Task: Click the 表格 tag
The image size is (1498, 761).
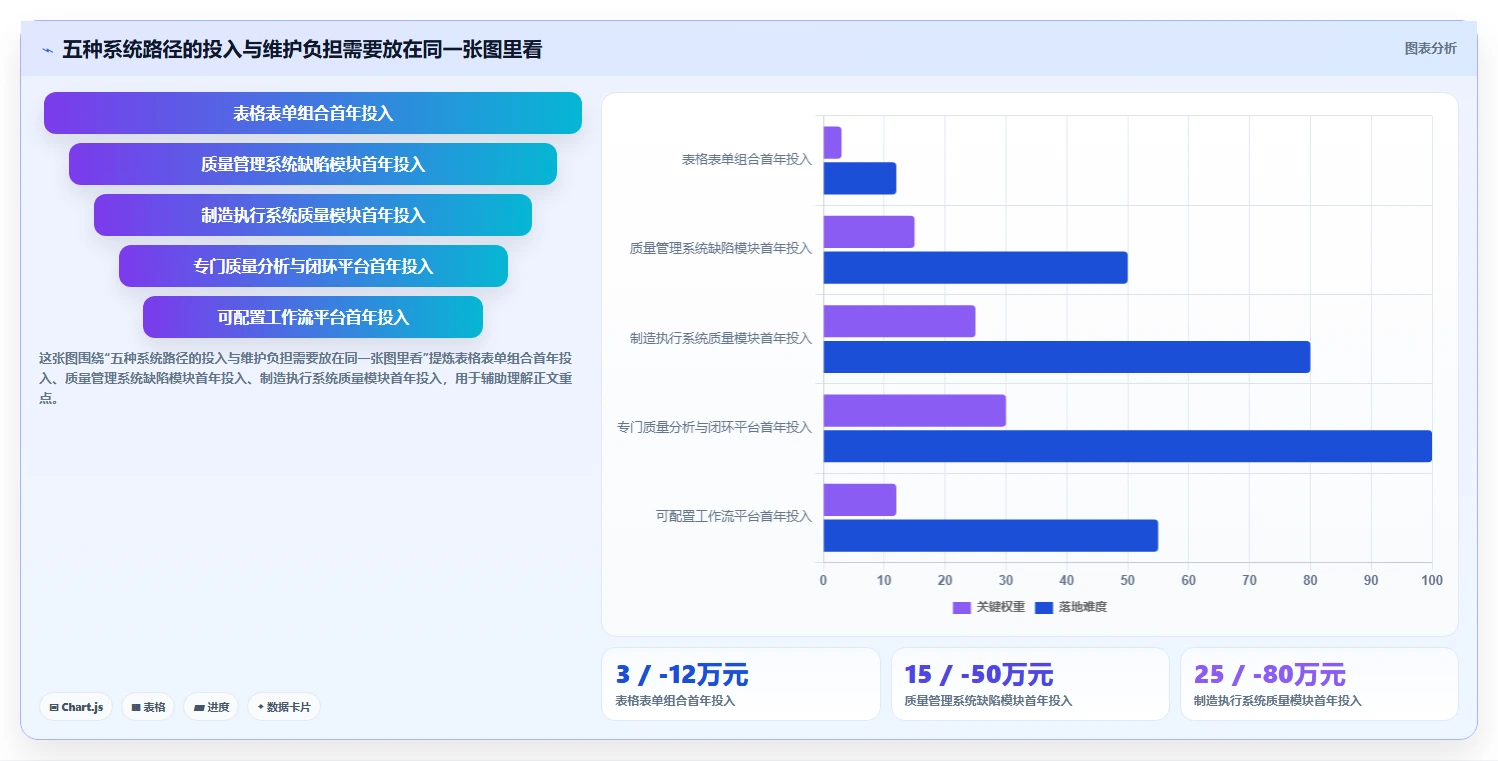Action: coord(148,707)
